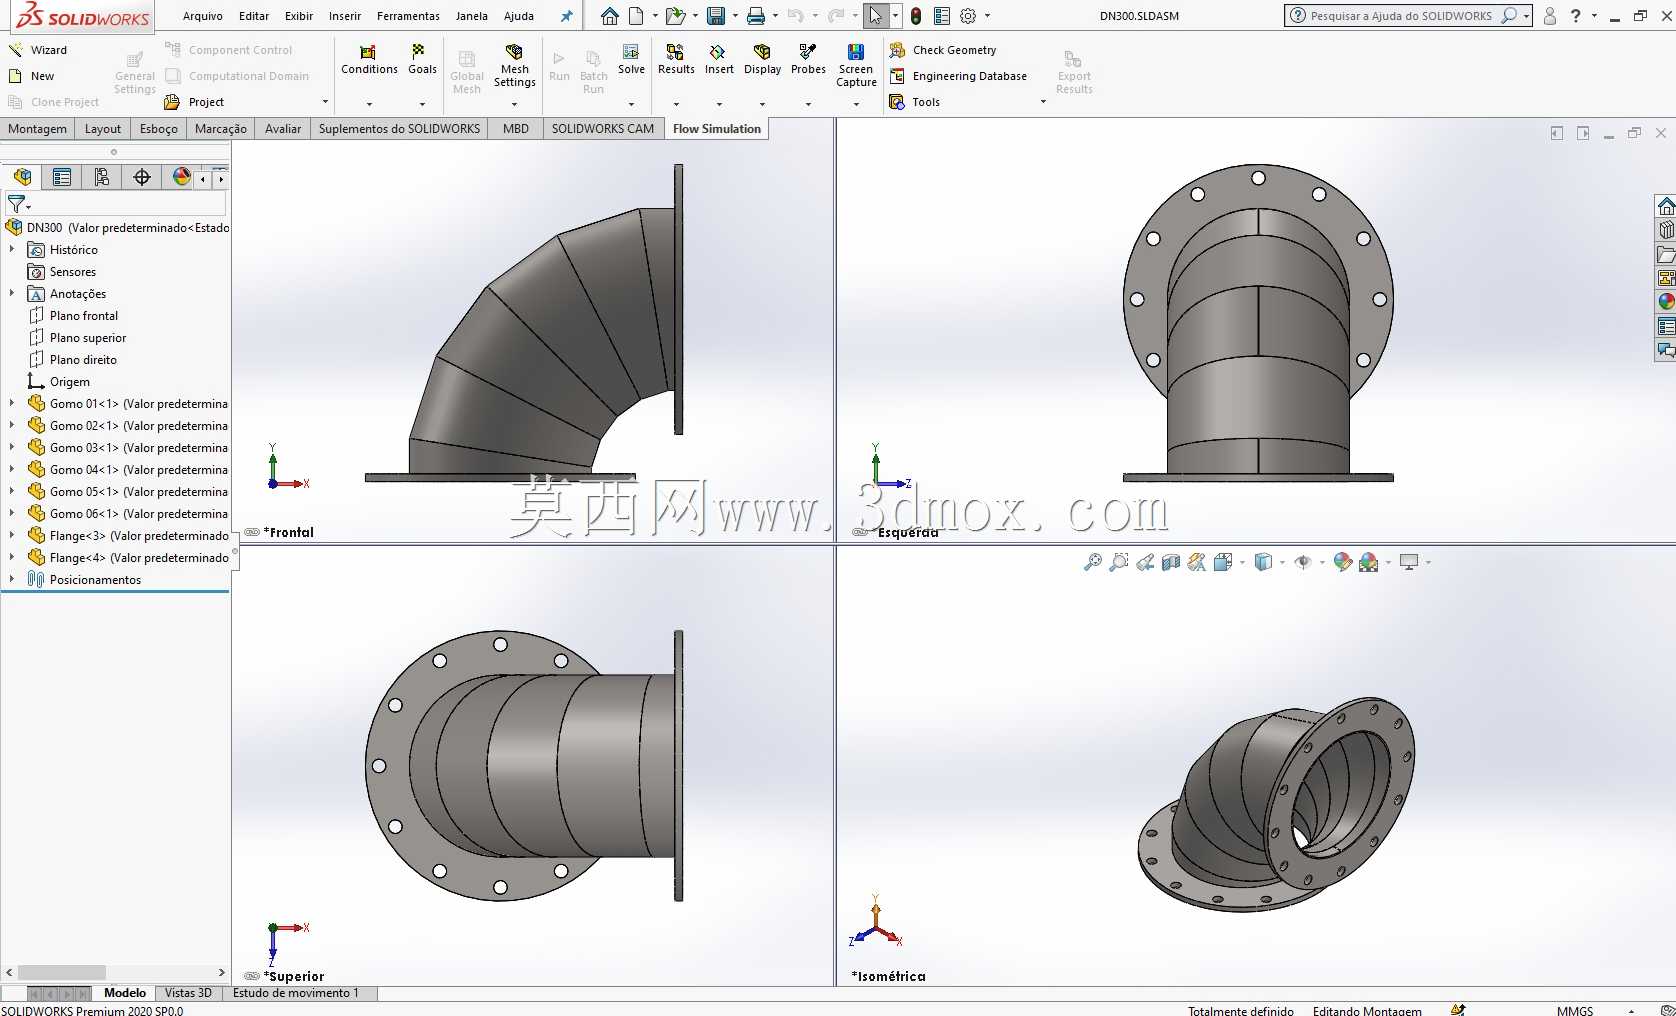This screenshot has width=1676, height=1016.
Task: Click the Section View icon
Action: 1171,562
